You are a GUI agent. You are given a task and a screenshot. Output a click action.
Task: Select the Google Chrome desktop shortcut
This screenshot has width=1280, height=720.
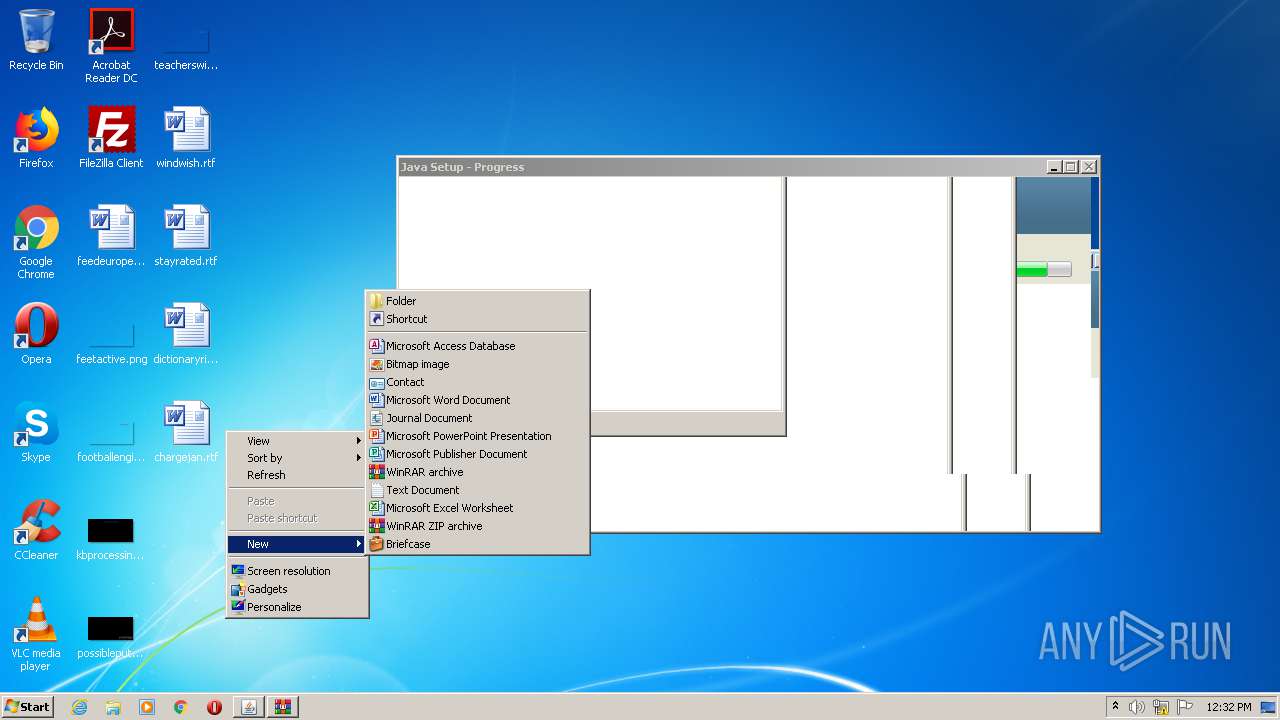[36, 242]
